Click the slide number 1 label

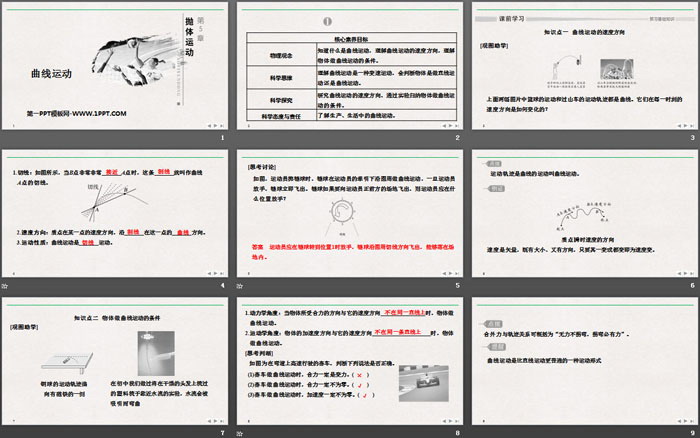click(222, 138)
